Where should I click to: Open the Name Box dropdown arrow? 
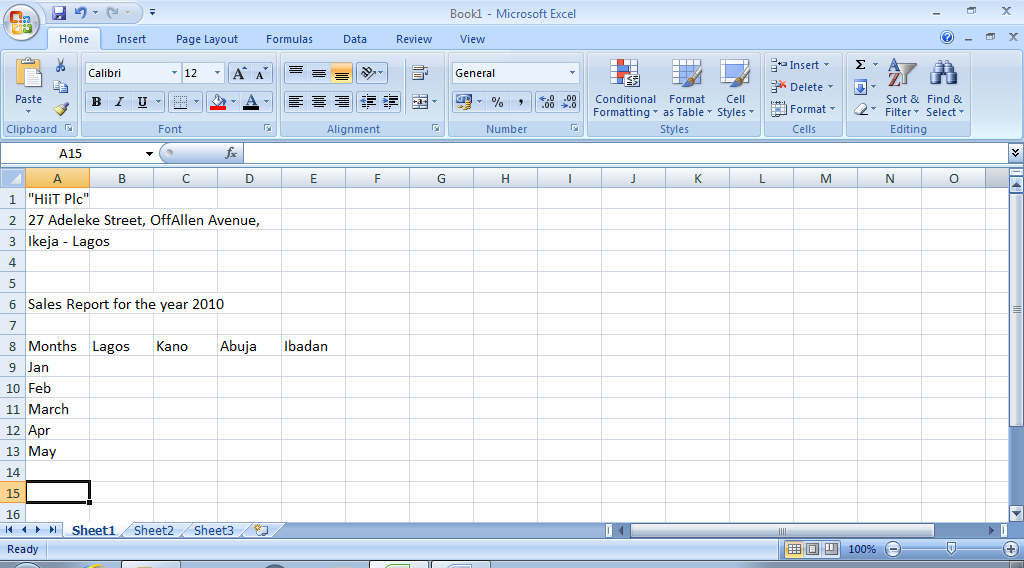150,154
